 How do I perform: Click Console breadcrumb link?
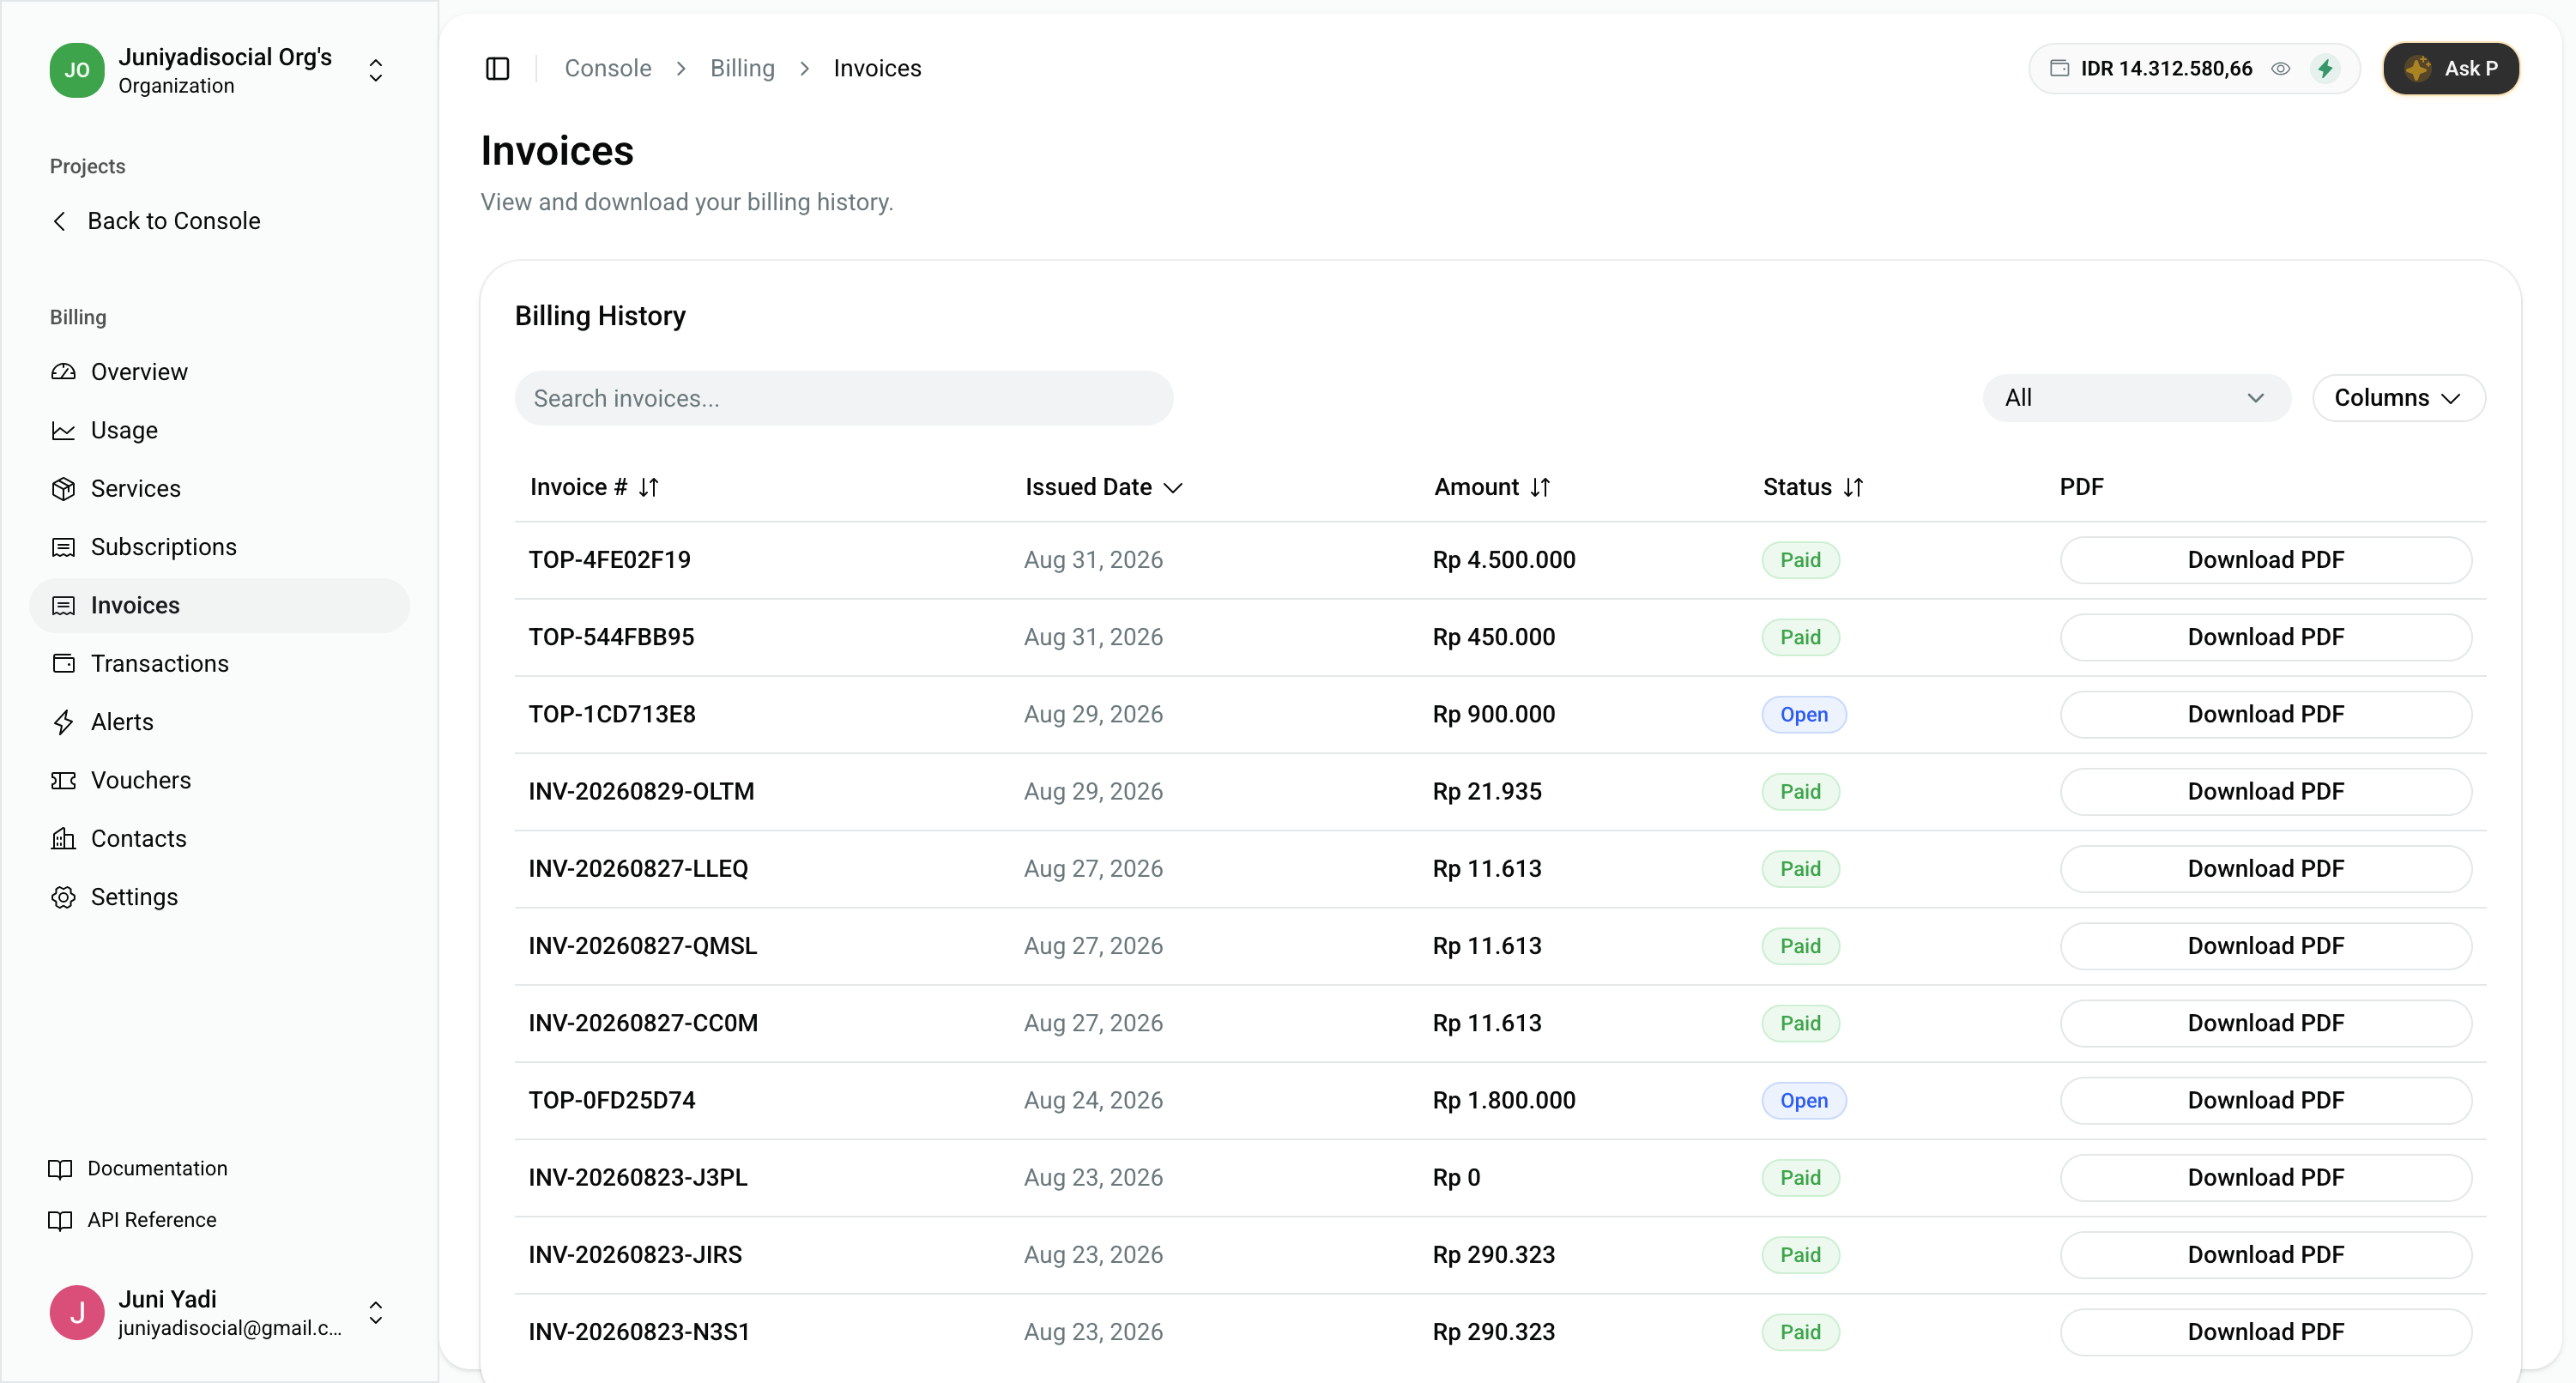tap(608, 68)
